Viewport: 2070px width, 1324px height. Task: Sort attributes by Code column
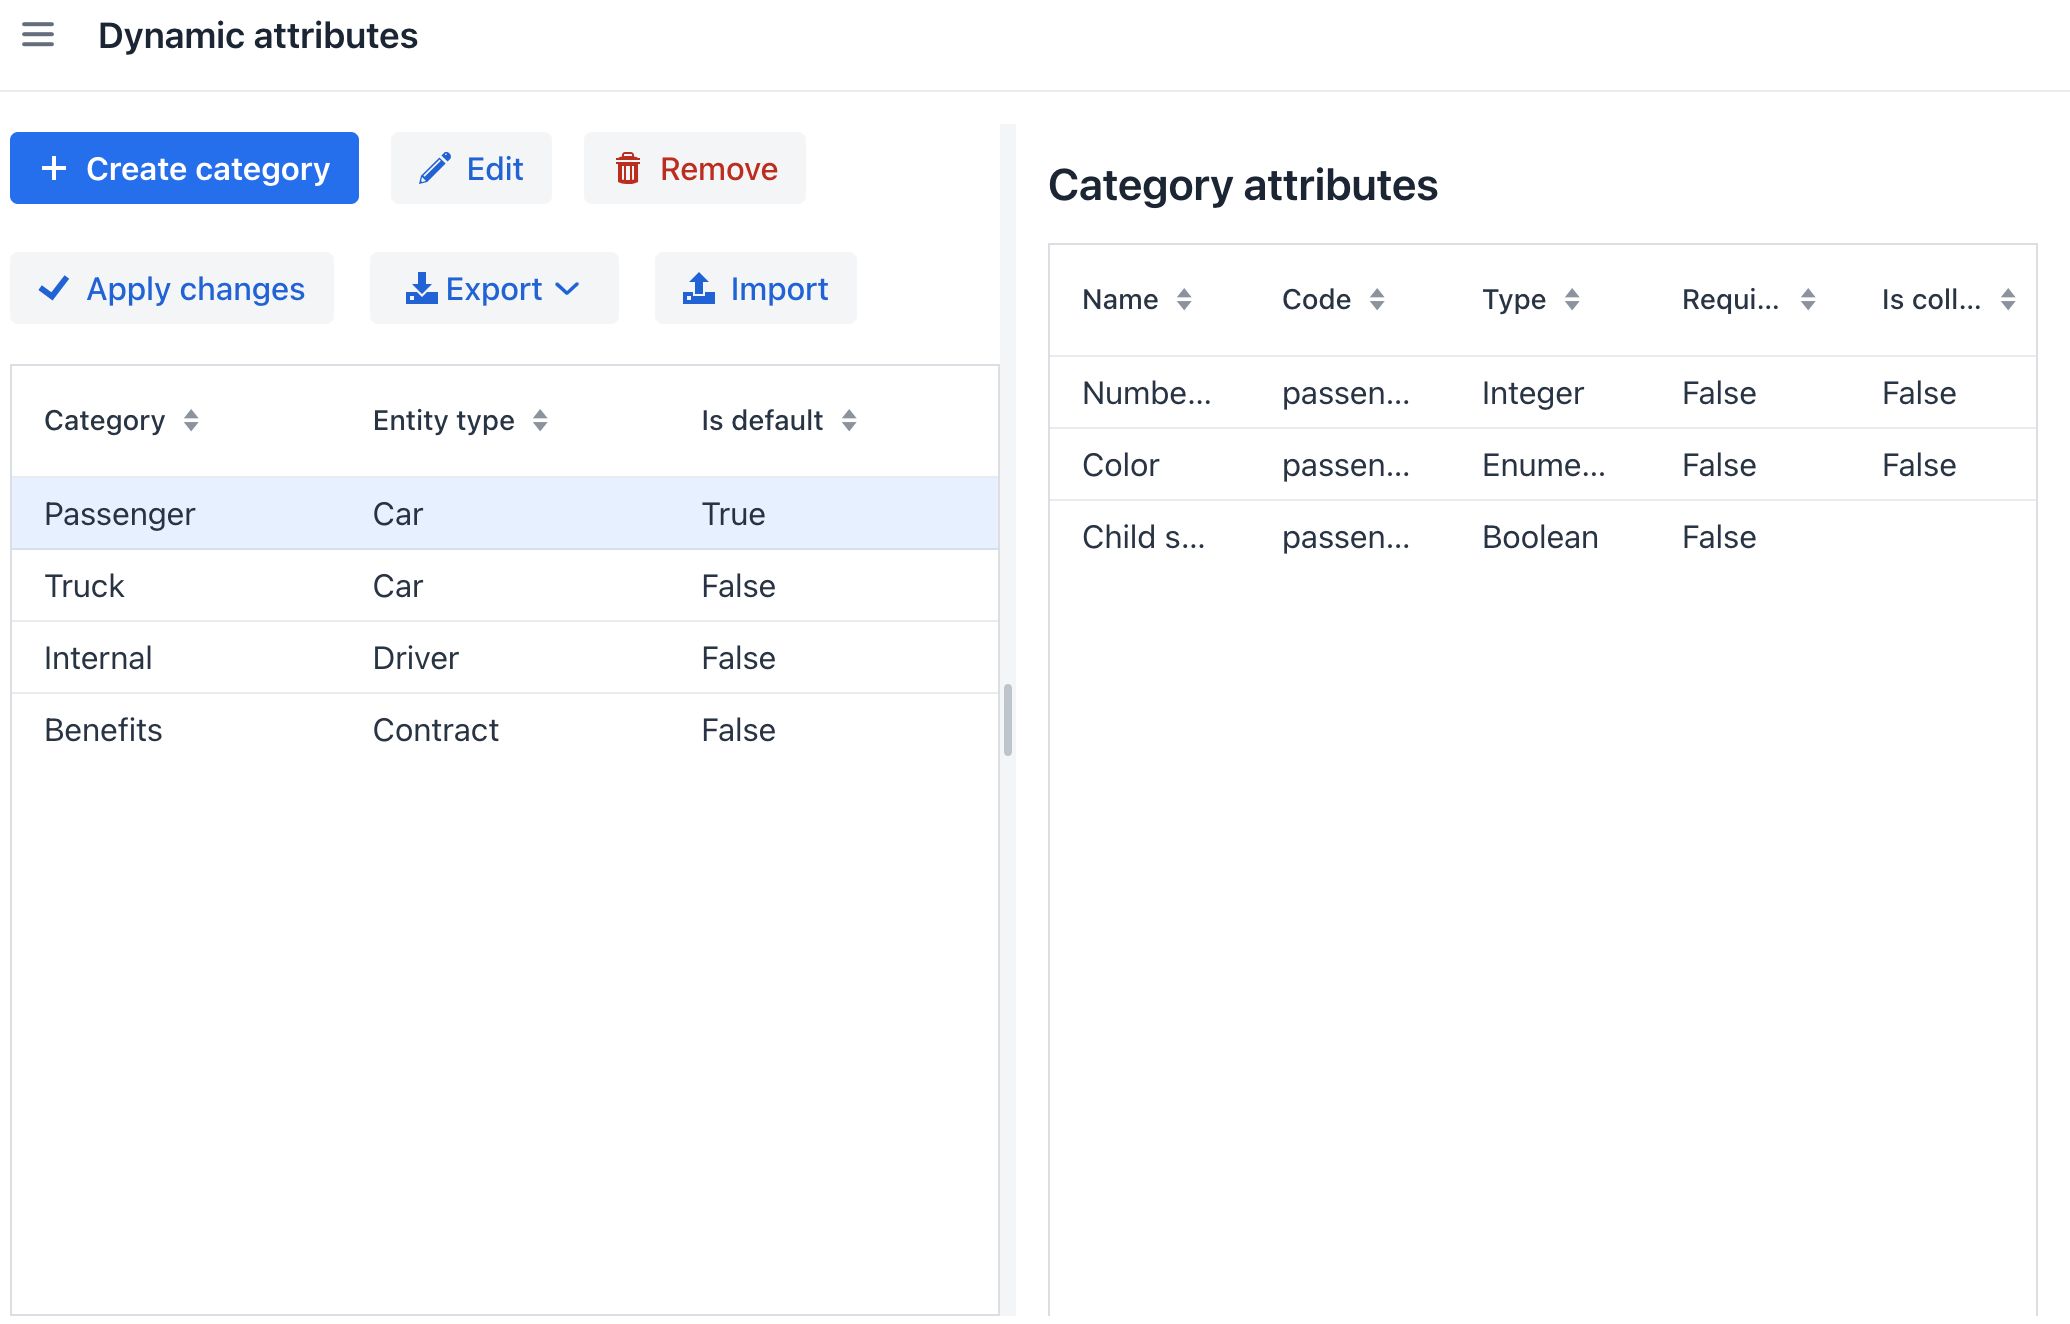coord(1377,299)
